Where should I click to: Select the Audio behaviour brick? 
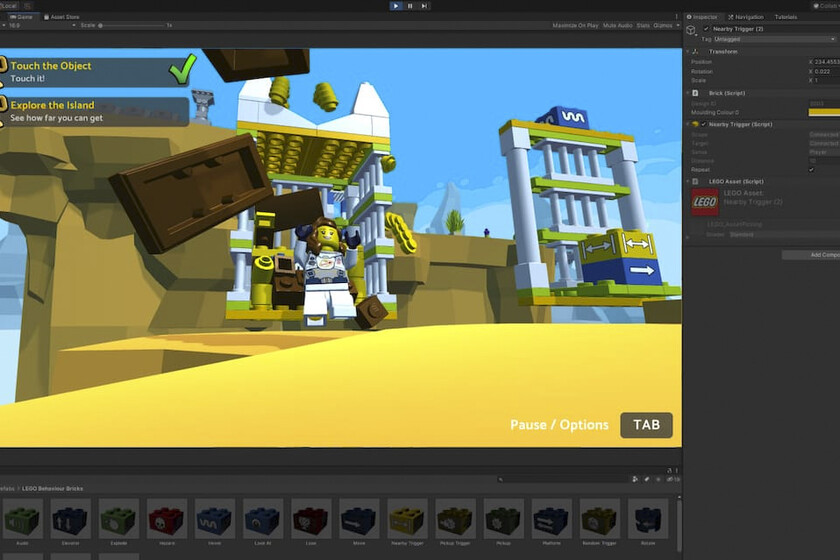pos(22,519)
